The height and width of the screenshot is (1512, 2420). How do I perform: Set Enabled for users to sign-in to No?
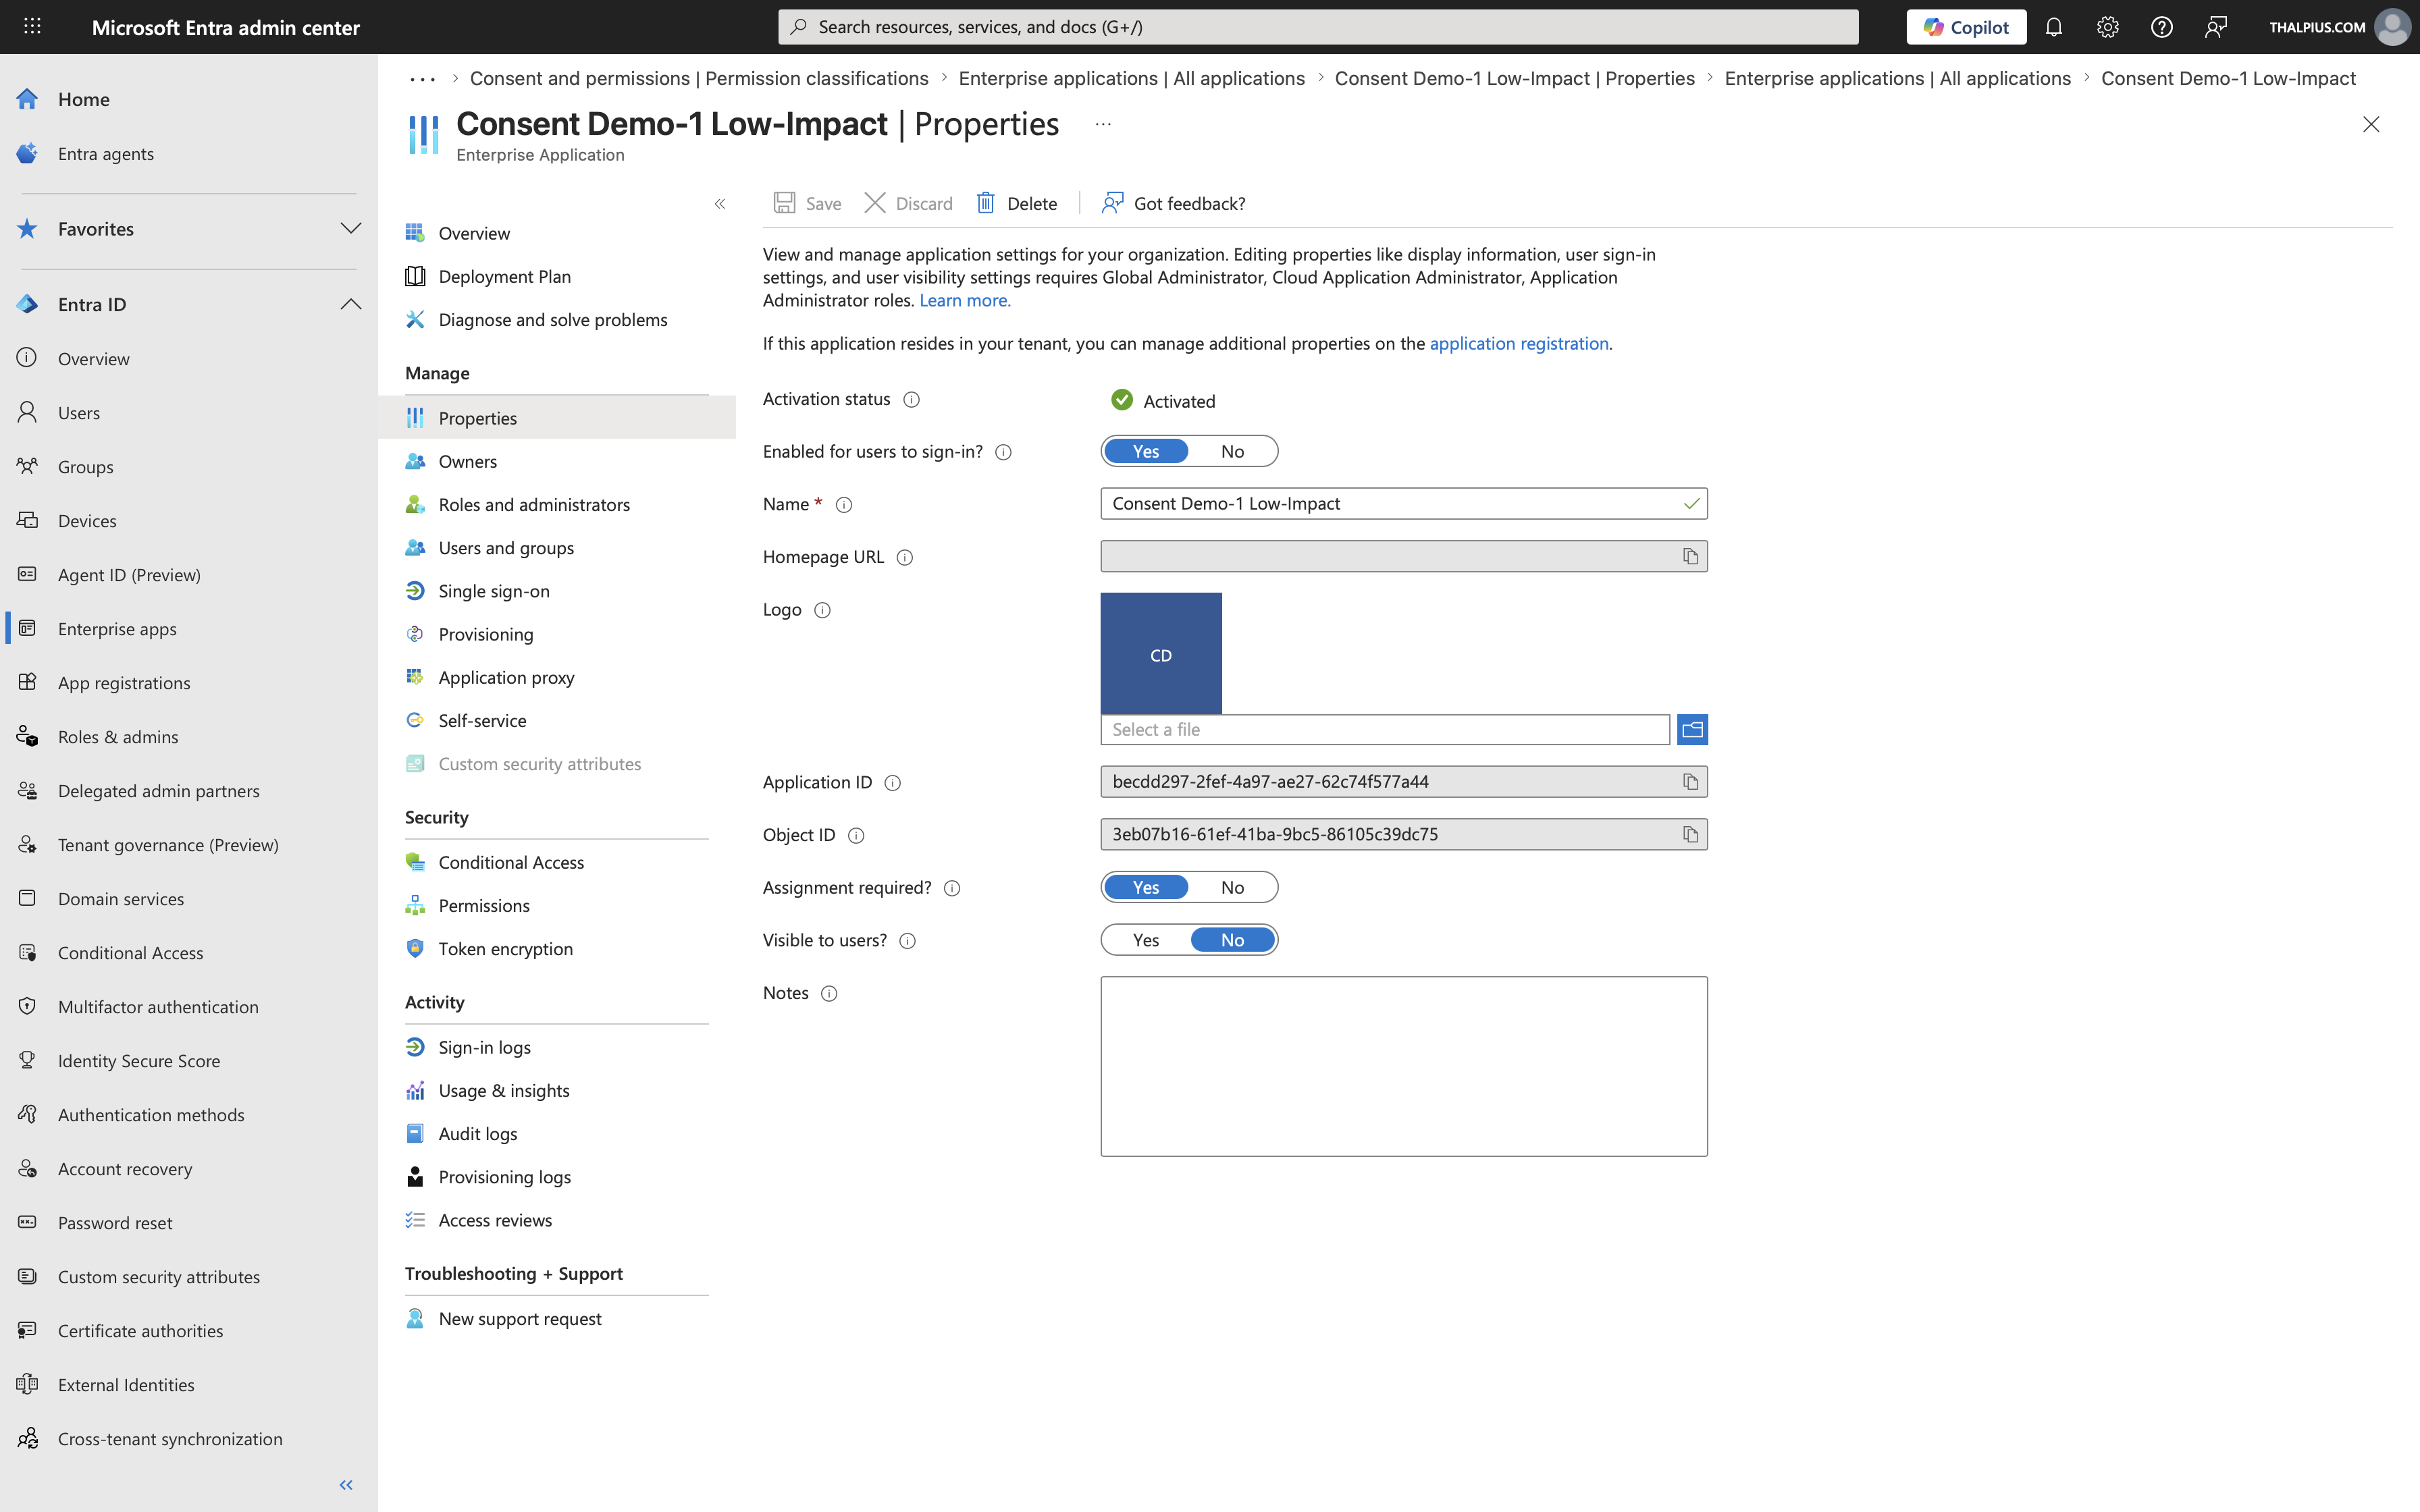coord(1232,451)
